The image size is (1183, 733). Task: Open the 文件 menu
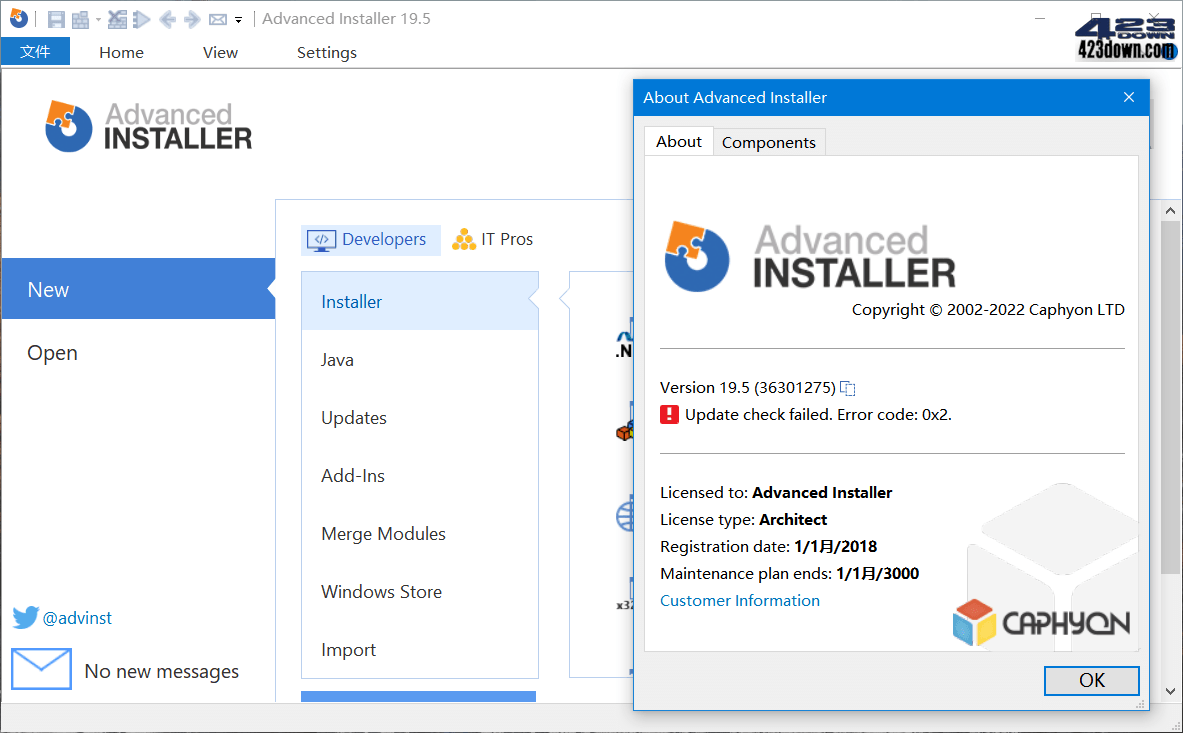tap(36, 51)
